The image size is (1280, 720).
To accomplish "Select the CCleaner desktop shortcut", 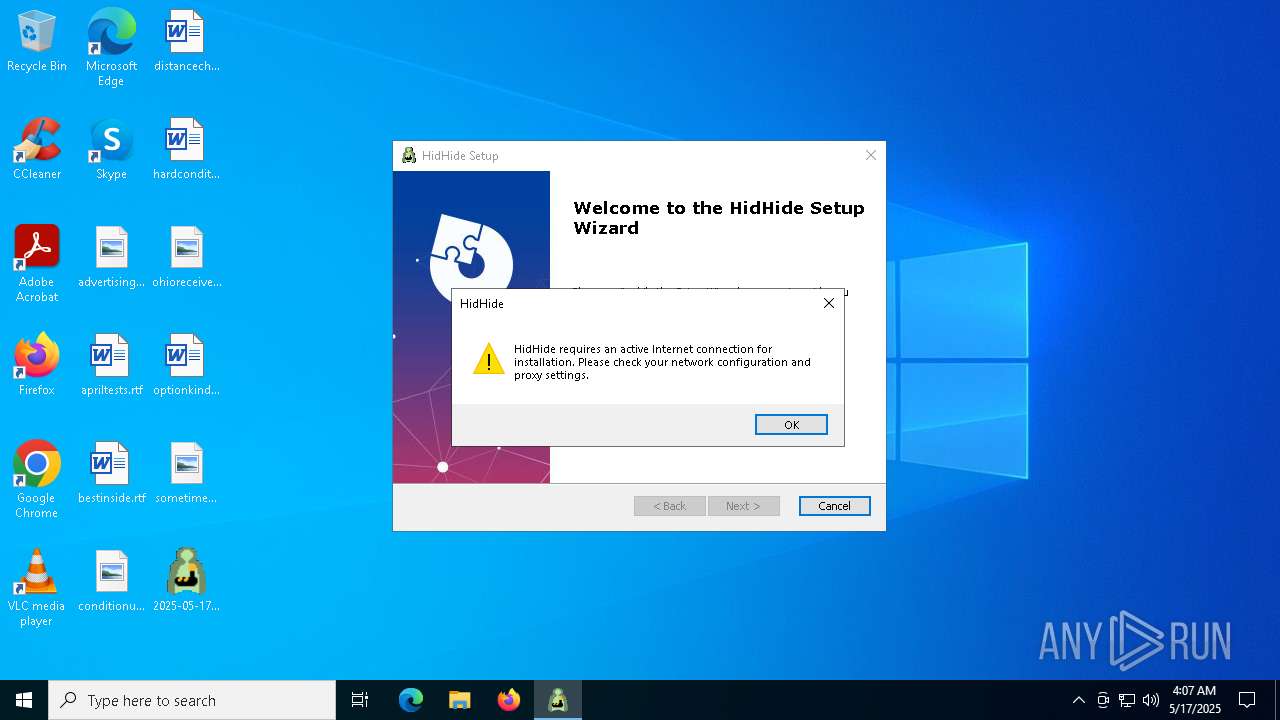I will coord(37,149).
